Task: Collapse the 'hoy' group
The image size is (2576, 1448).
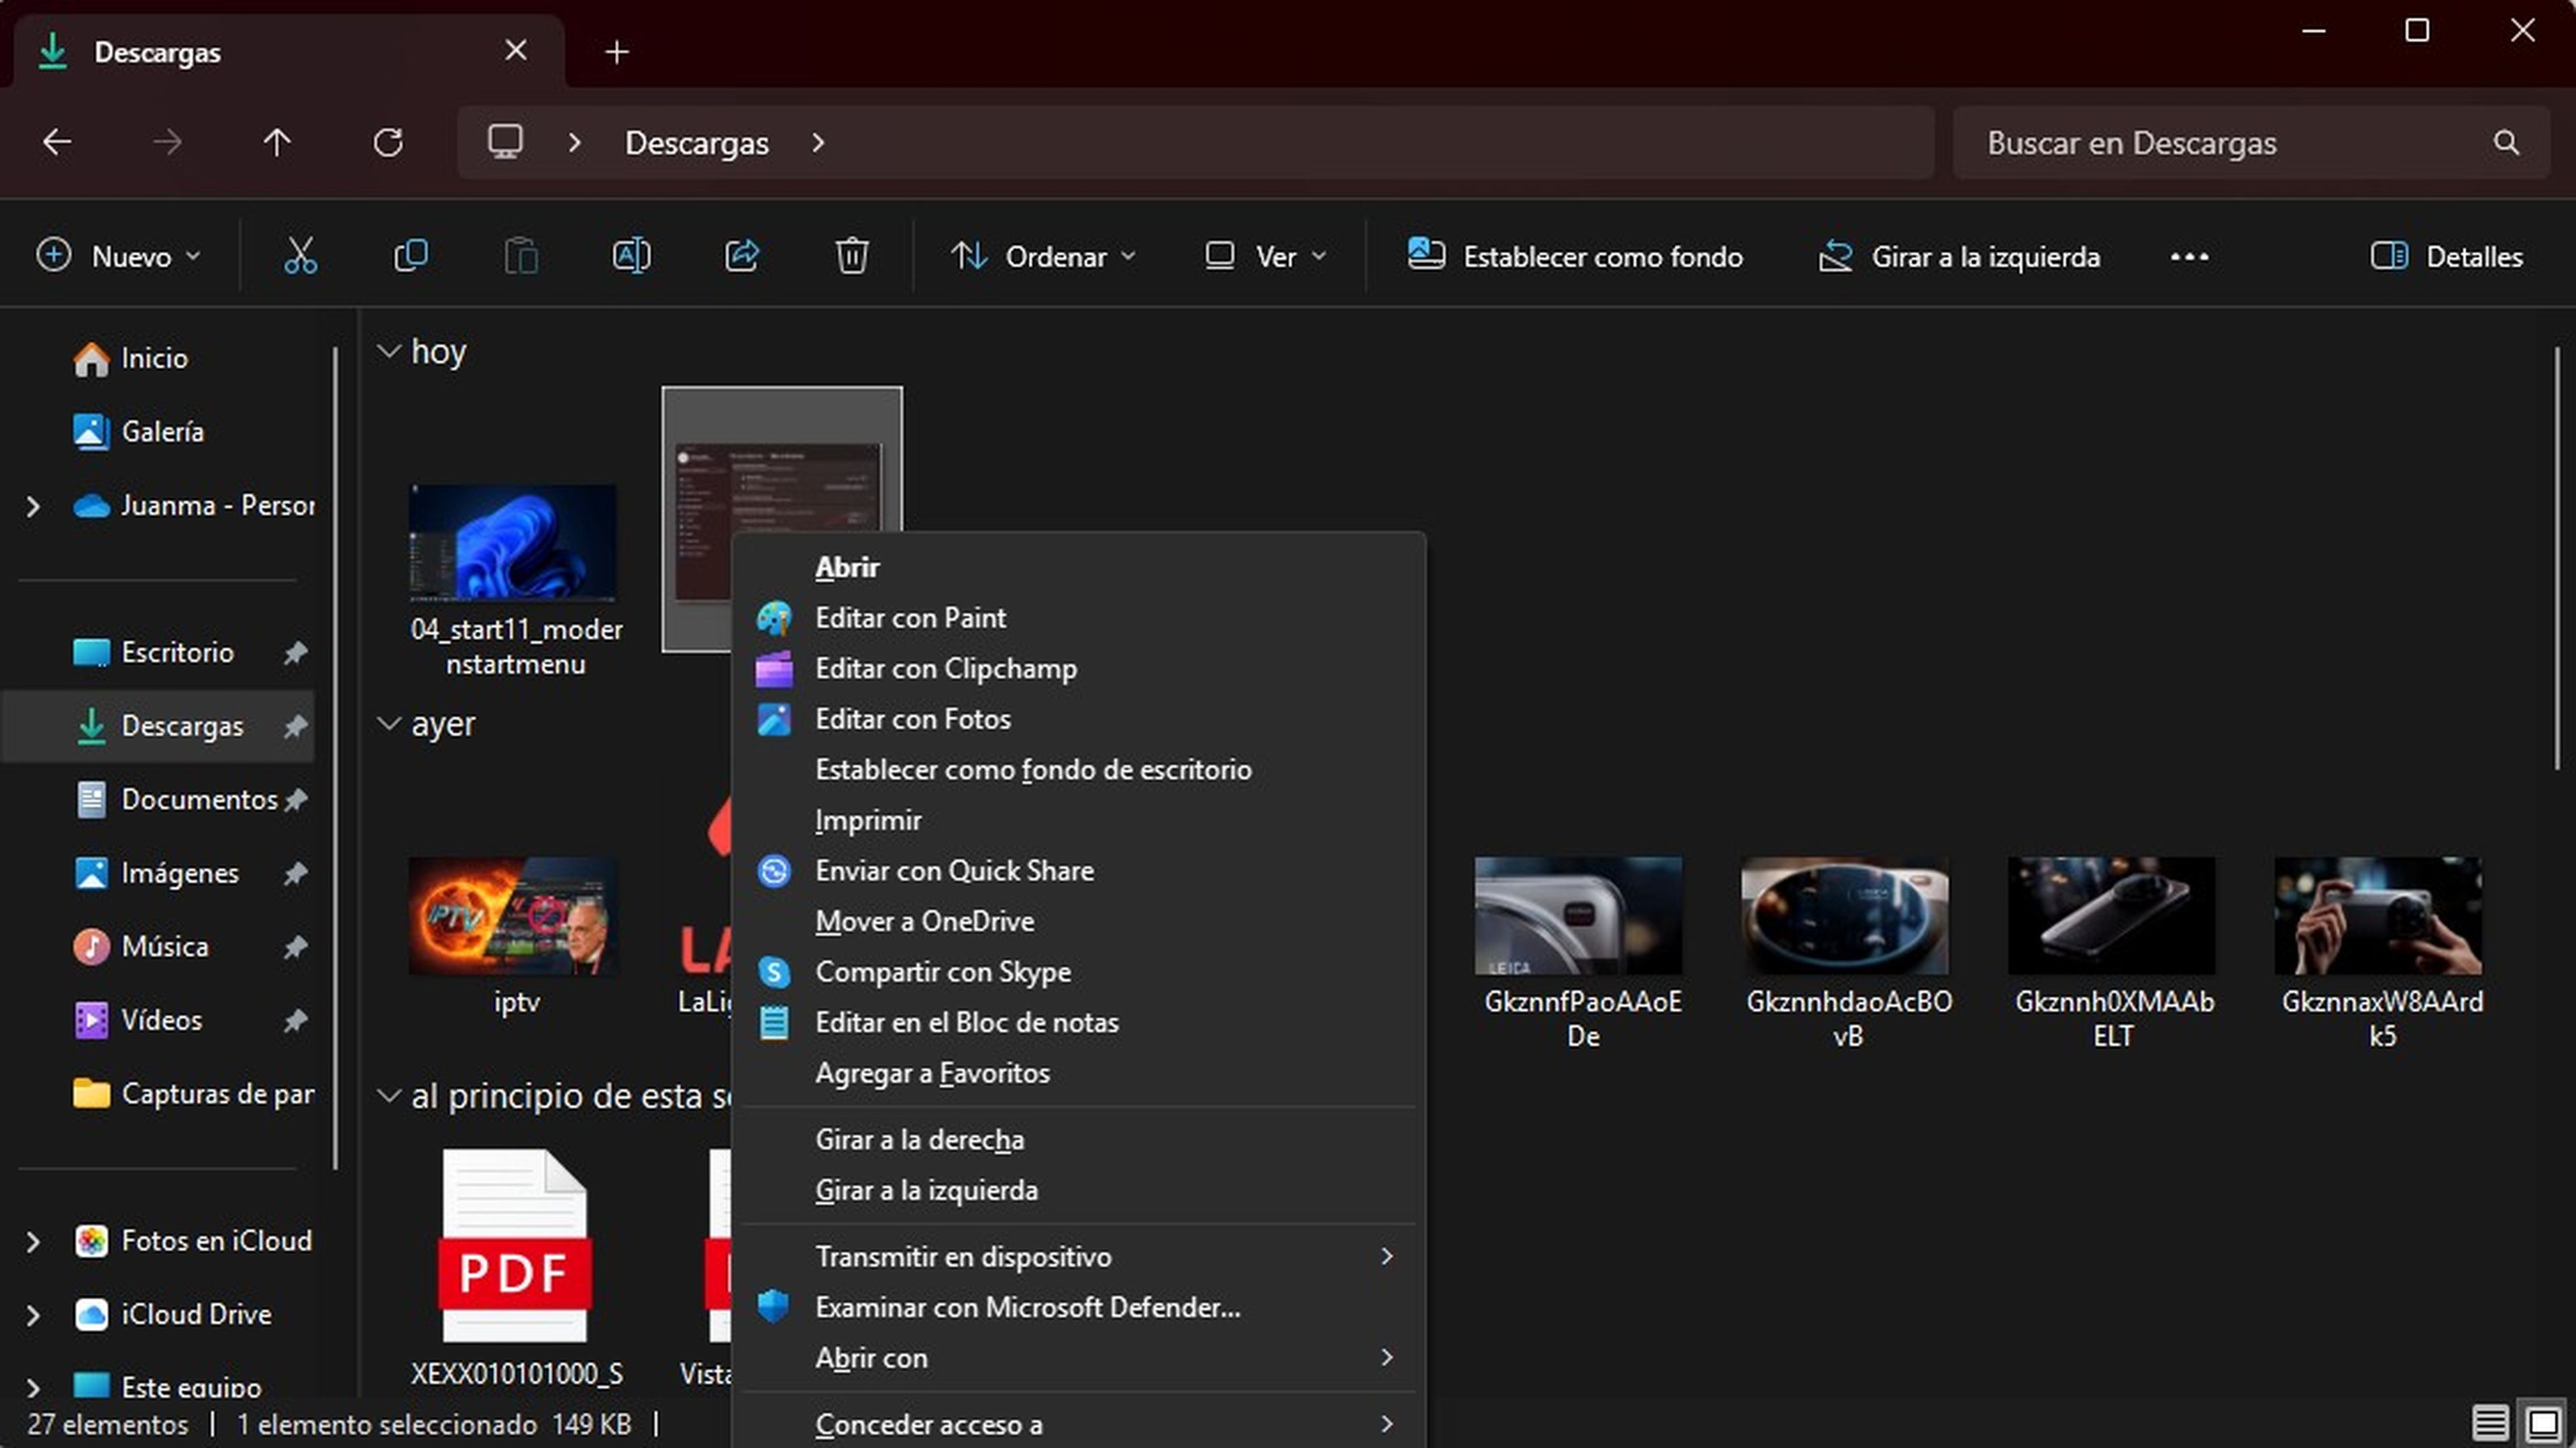Action: click(x=388, y=352)
